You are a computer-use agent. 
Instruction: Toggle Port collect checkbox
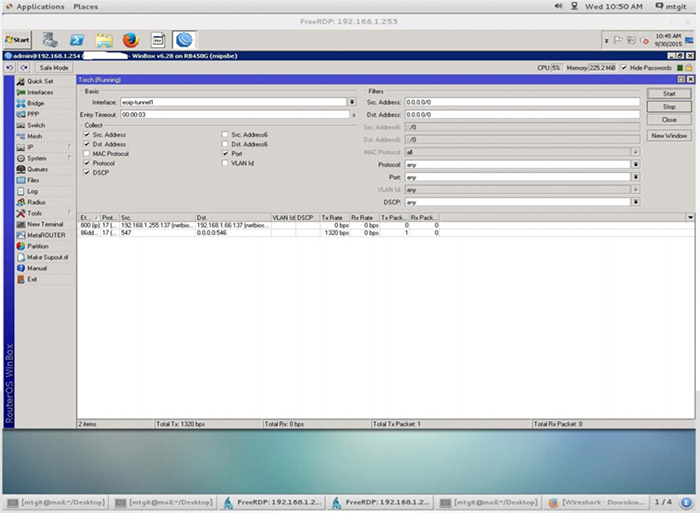point(225,153)
